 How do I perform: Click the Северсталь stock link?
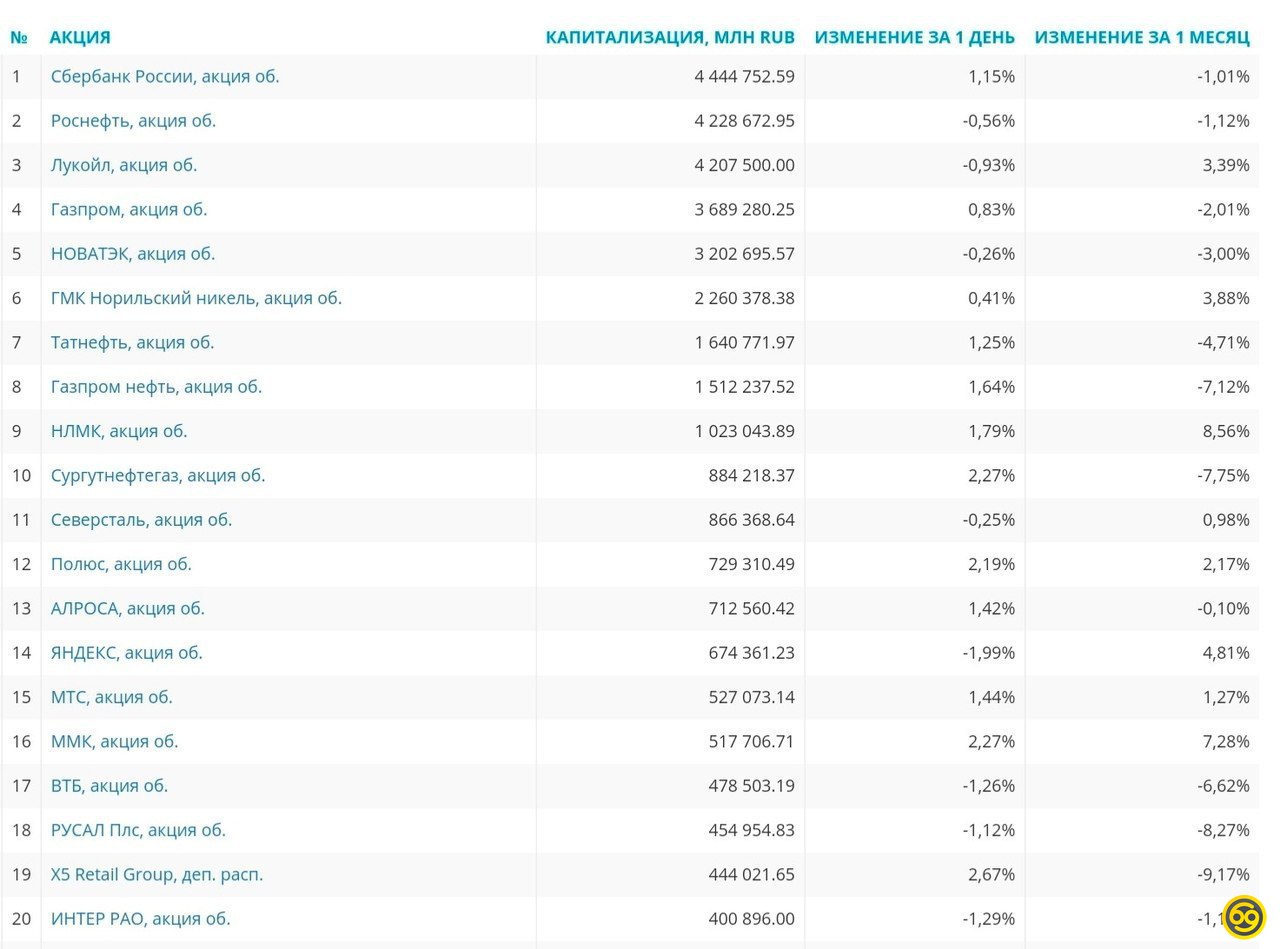coord(141,520)
